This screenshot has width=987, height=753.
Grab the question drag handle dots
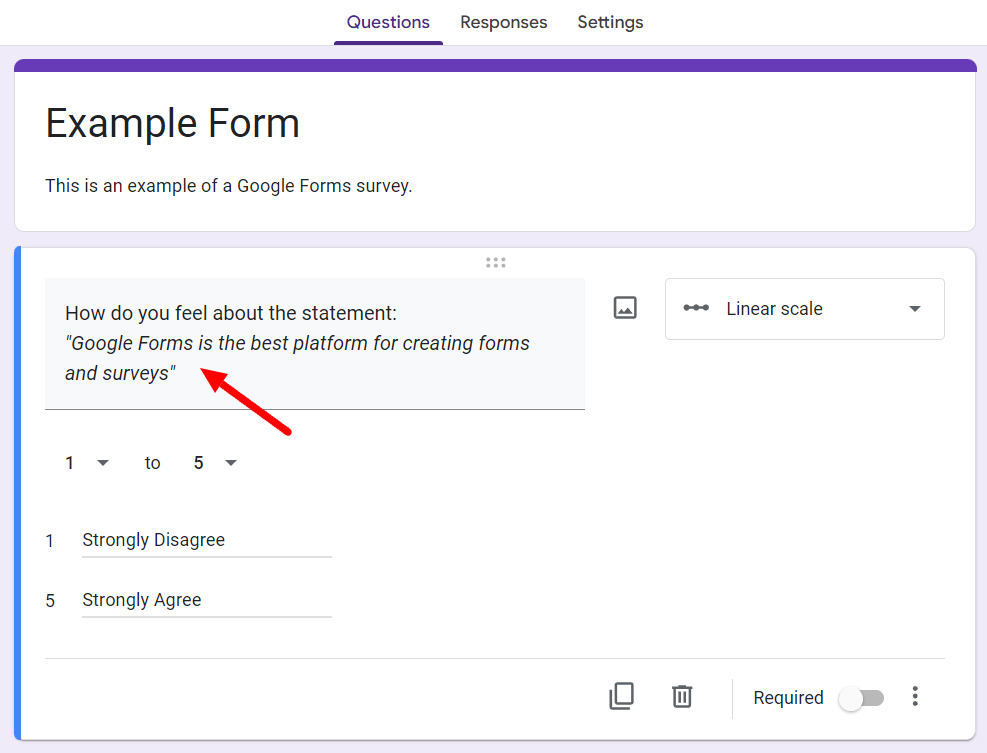[495, 263]
